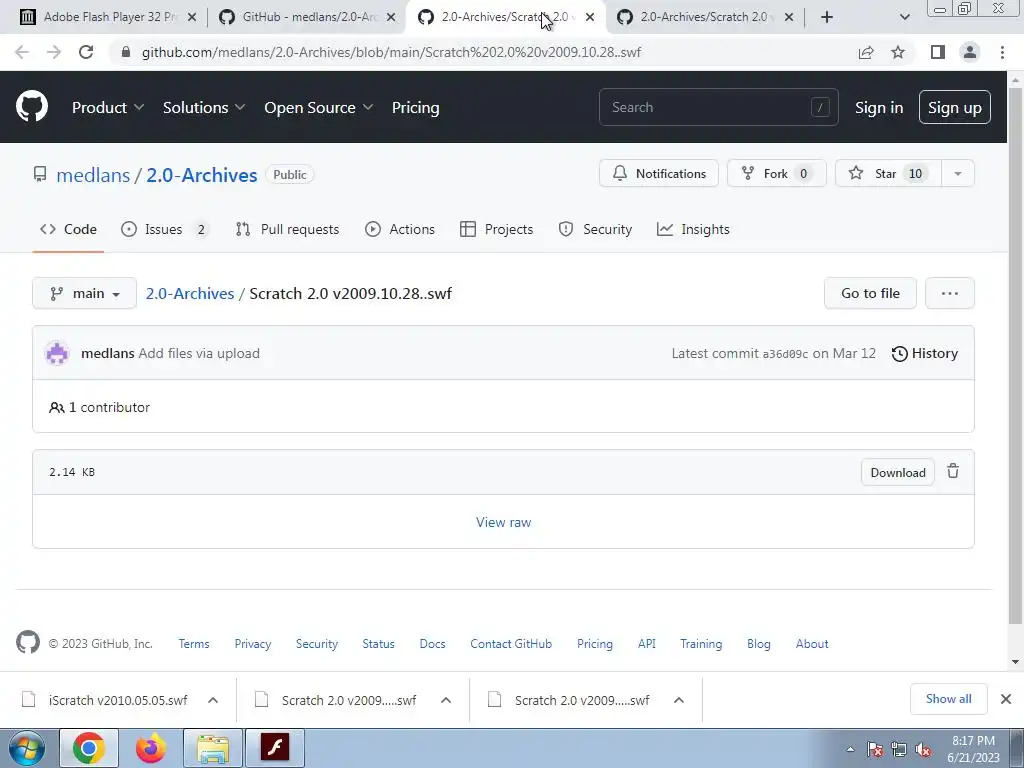Click the Go to file button
The height and width of the screenshot is (768, 1024).
pyautogui.click(x=870, y=293)
